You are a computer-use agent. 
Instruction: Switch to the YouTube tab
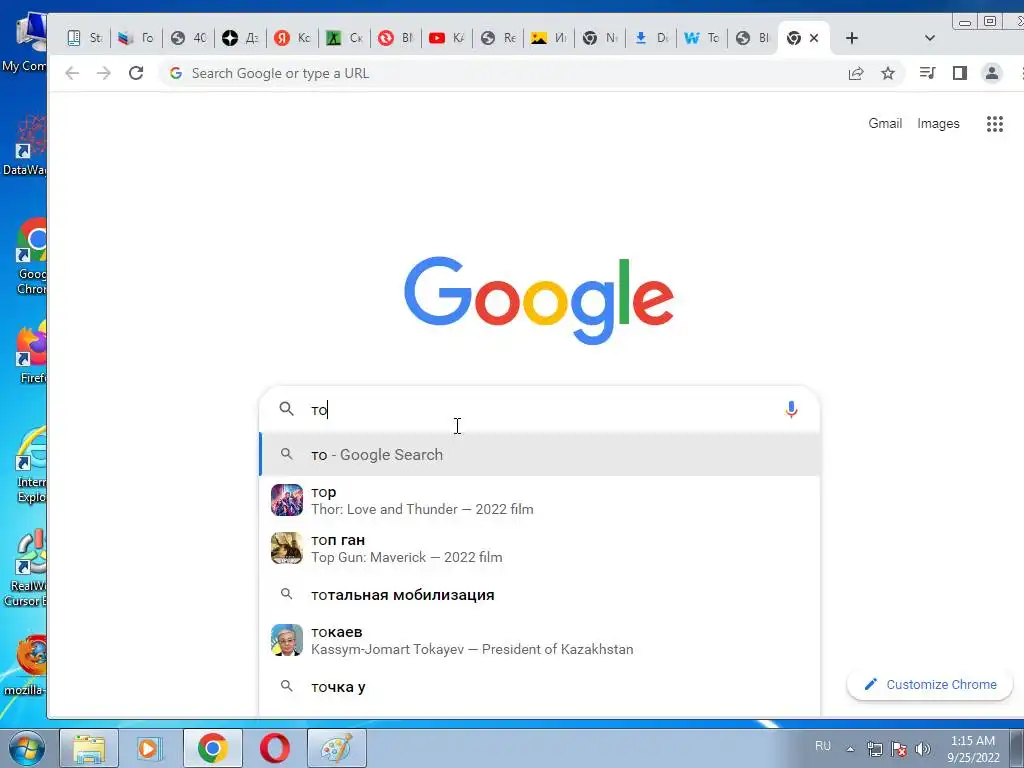(447, 38)
